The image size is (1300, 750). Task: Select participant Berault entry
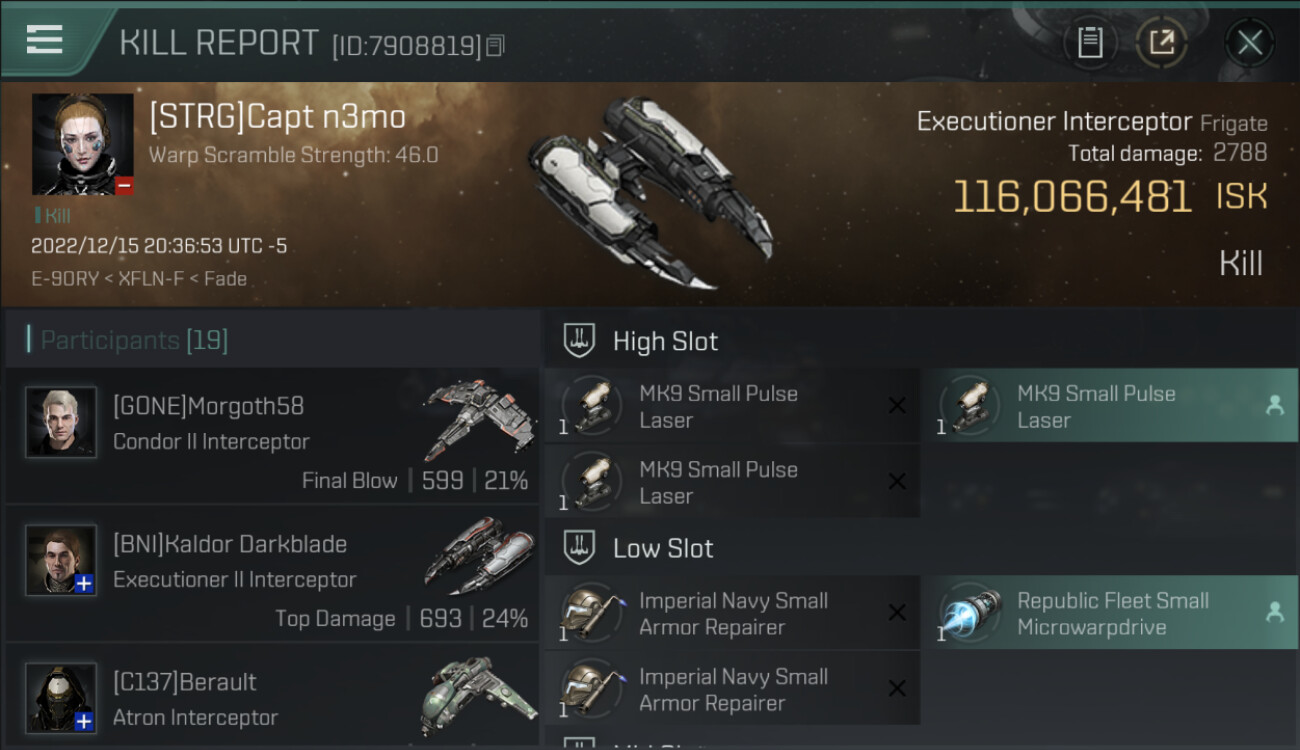(272, 697)
